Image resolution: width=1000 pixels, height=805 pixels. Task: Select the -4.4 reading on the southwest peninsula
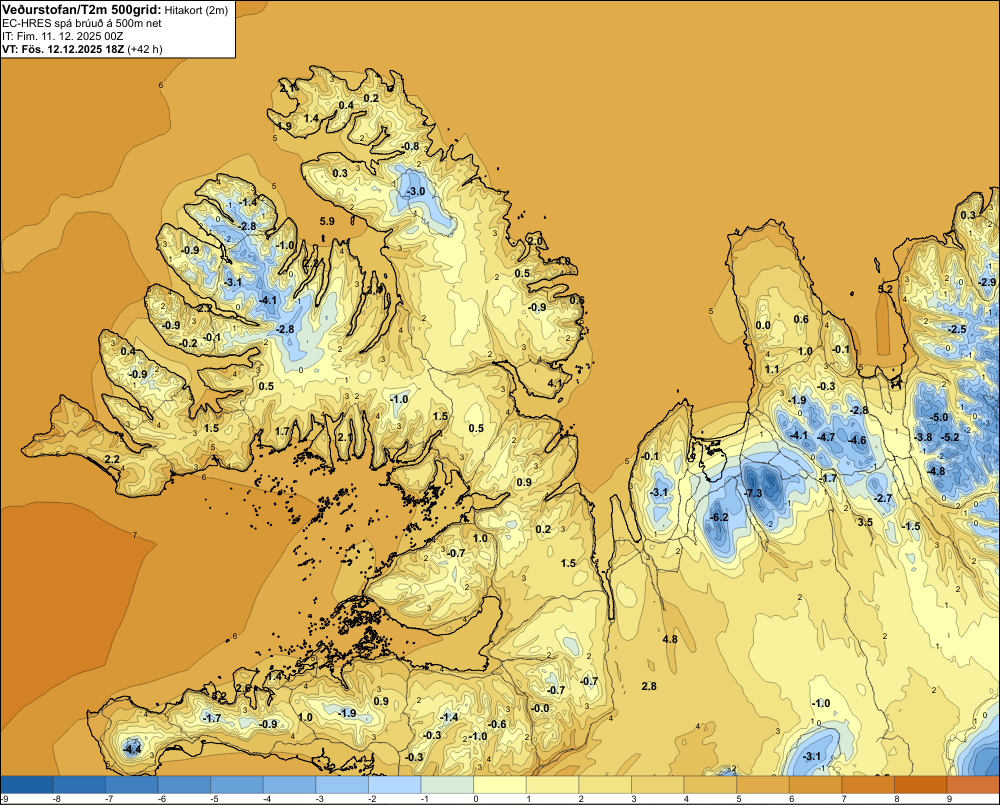coord(132,750)
